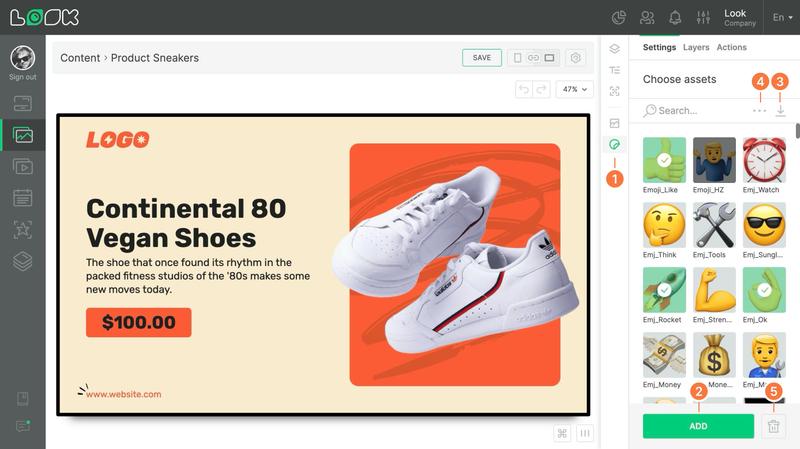
Task: Deselect the Emj_Ok asset
Action: [764, 290]
